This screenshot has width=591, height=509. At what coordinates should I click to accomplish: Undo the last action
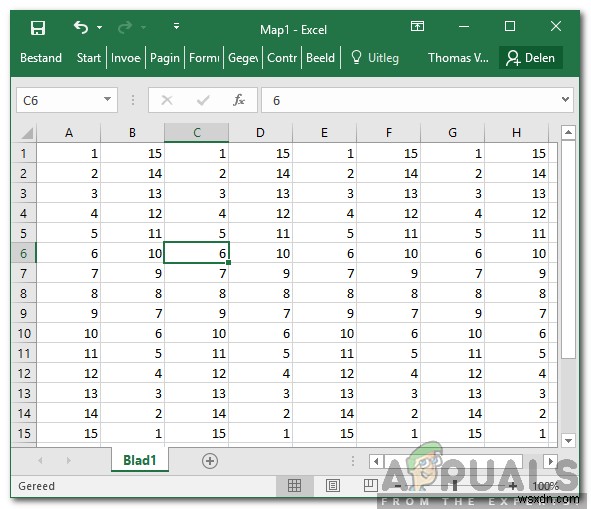(81, 28)
